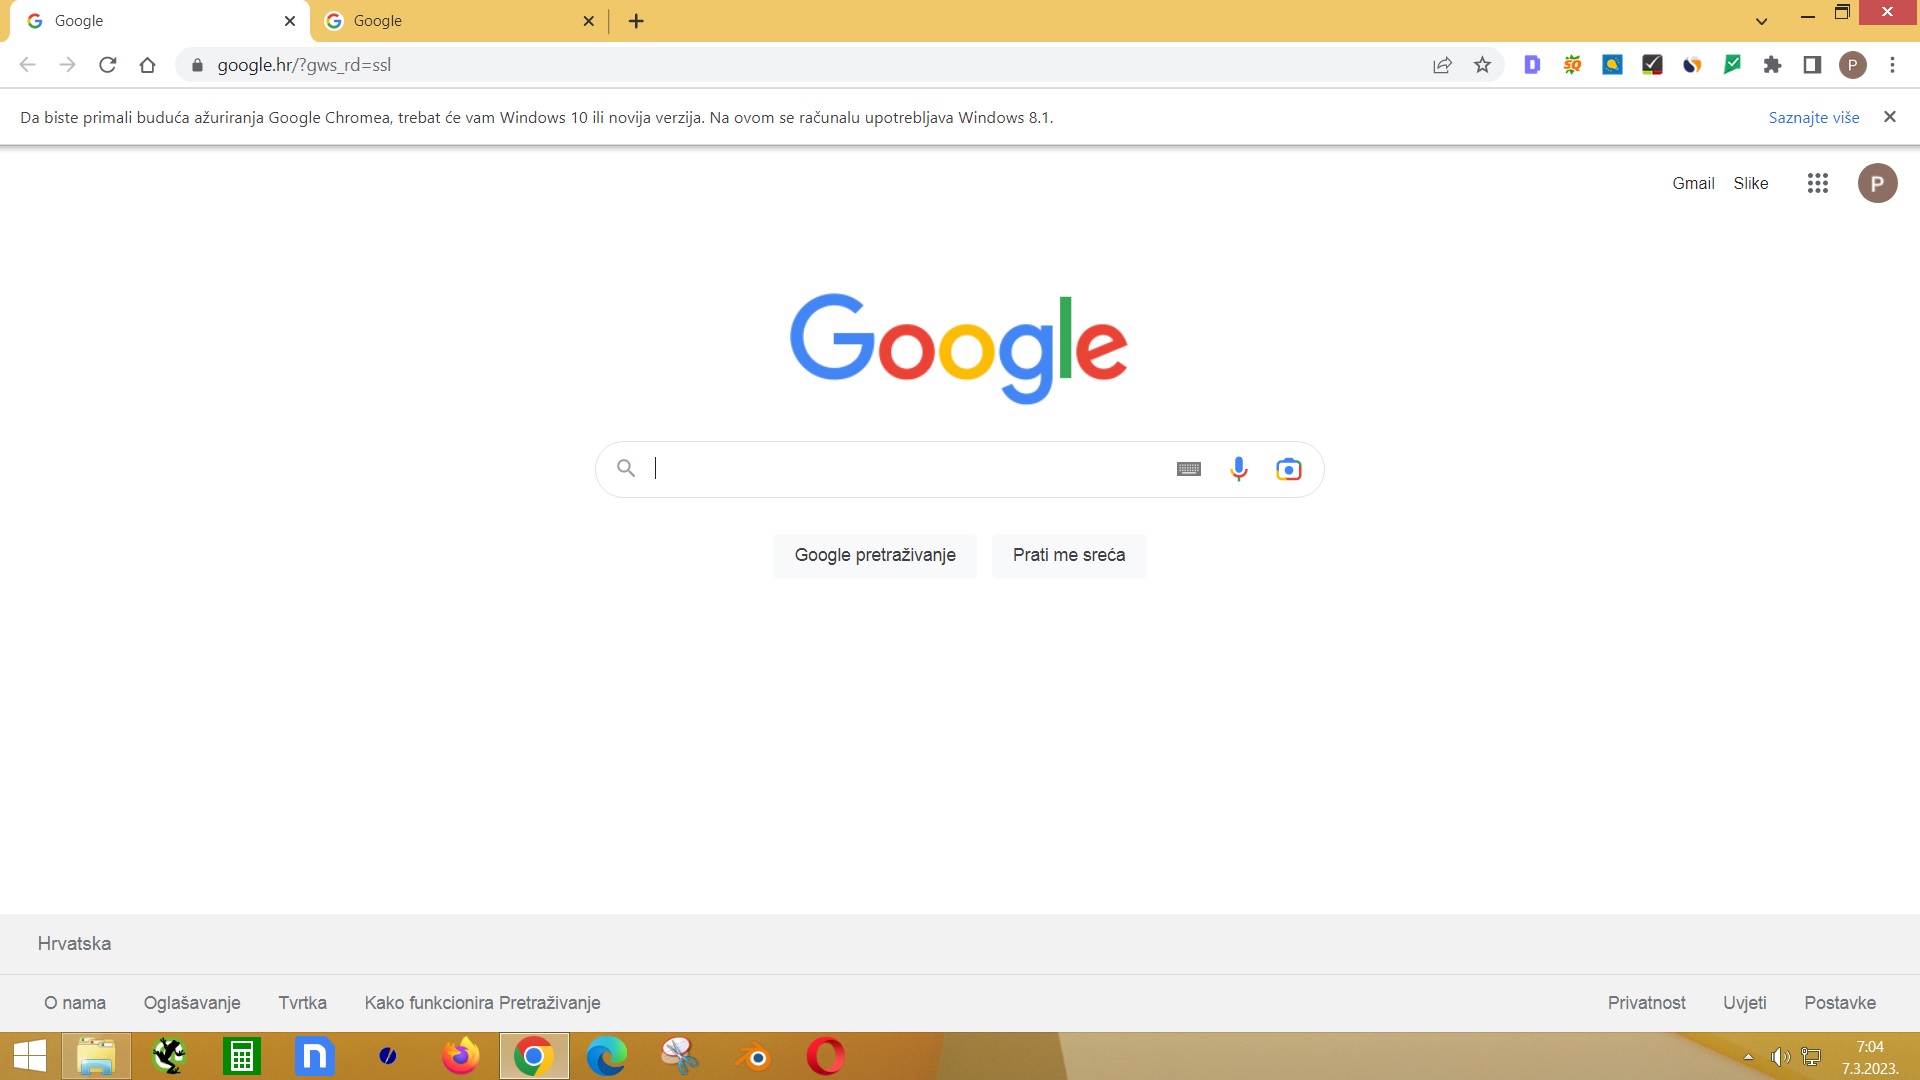
Task: Click Google pretraživanje button
Action: [875, 555]
